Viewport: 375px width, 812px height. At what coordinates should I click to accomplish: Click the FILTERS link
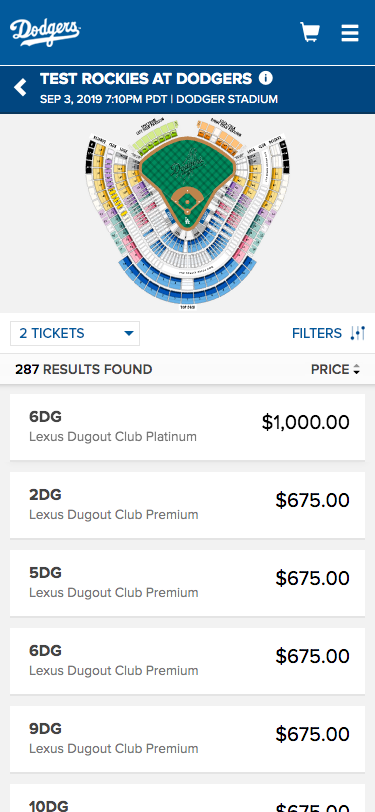317,333
